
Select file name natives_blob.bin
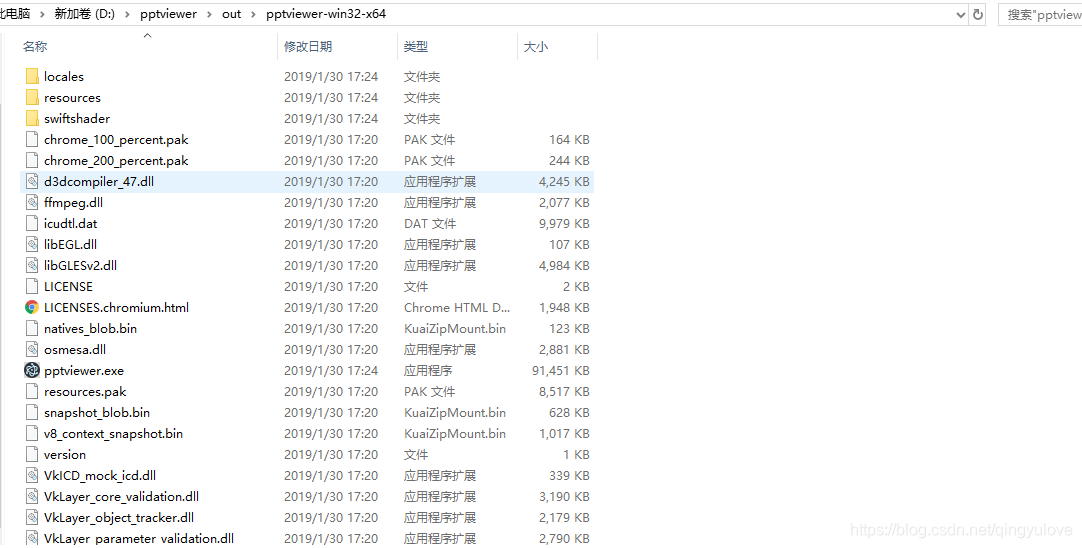pyautogui.click(x=90, y=329)
